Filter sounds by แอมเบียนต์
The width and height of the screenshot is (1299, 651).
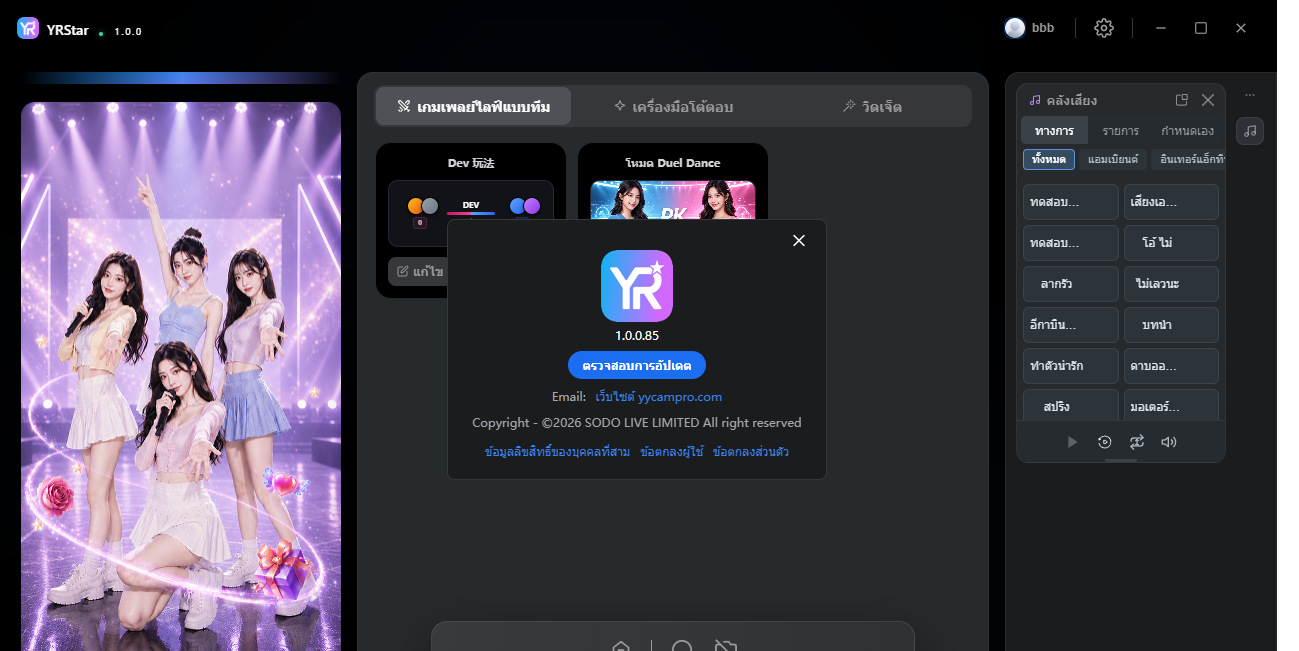1113,159
